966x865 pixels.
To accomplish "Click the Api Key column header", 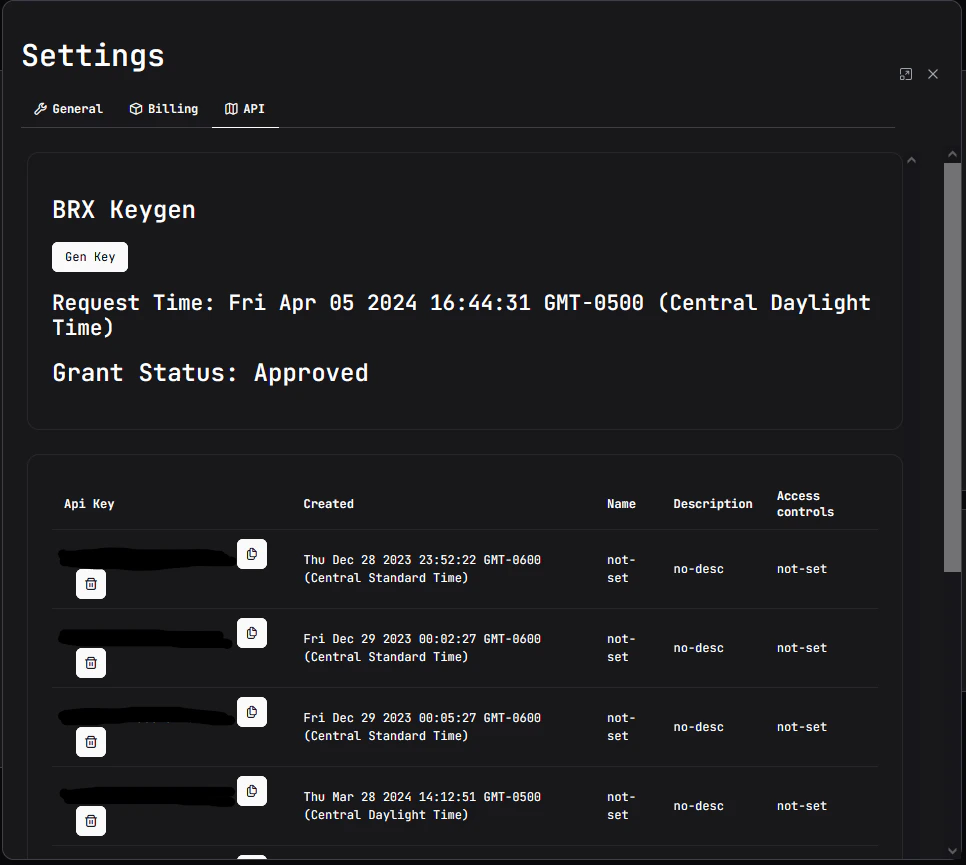I will (x=89, y=504).
